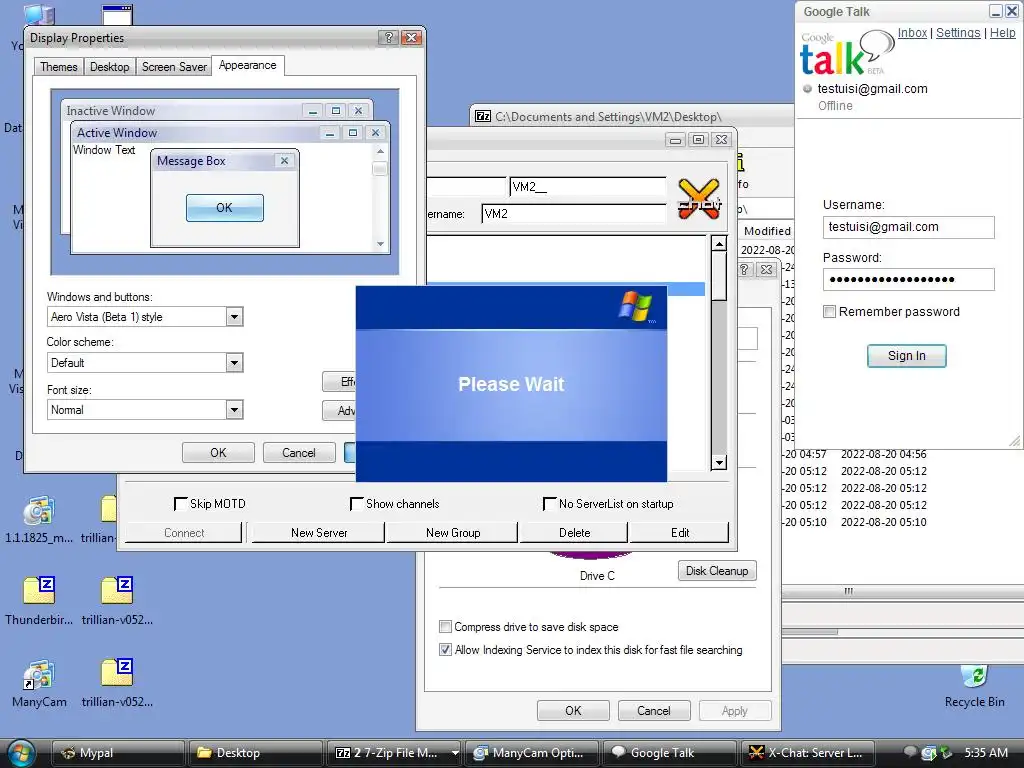This screenshot has height=768, width=1024.
Task: Switch to ManyCam Options taskbar button
Action: 534,753
